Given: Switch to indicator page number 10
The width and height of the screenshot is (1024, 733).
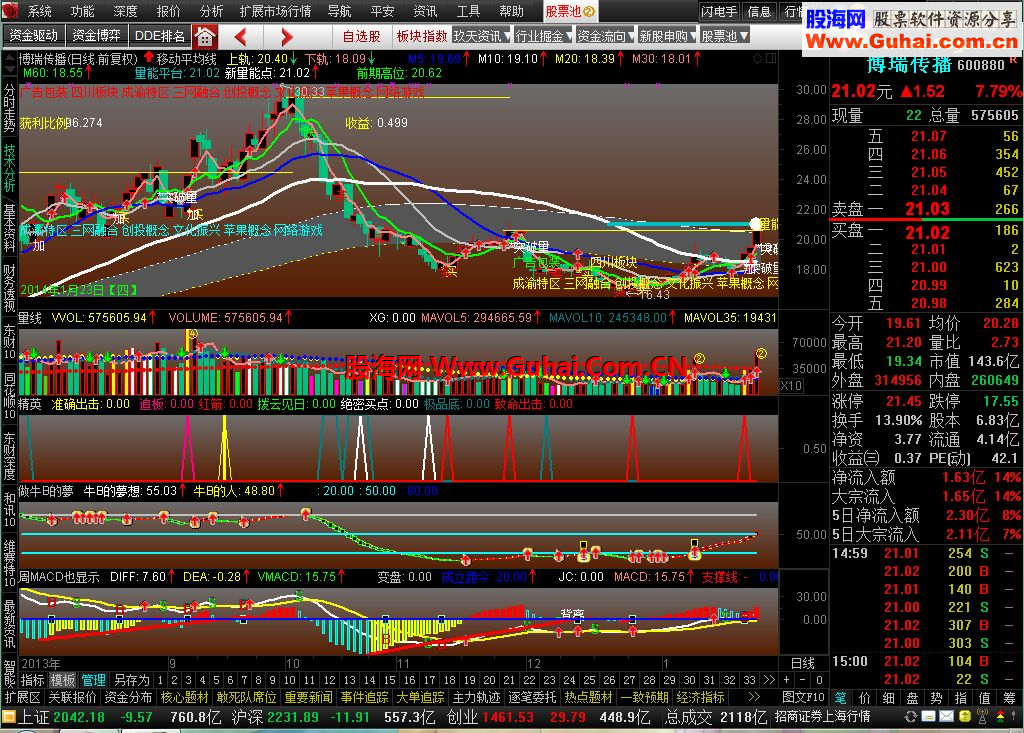Looking at the screenshot, I should [x=290, y=680].
